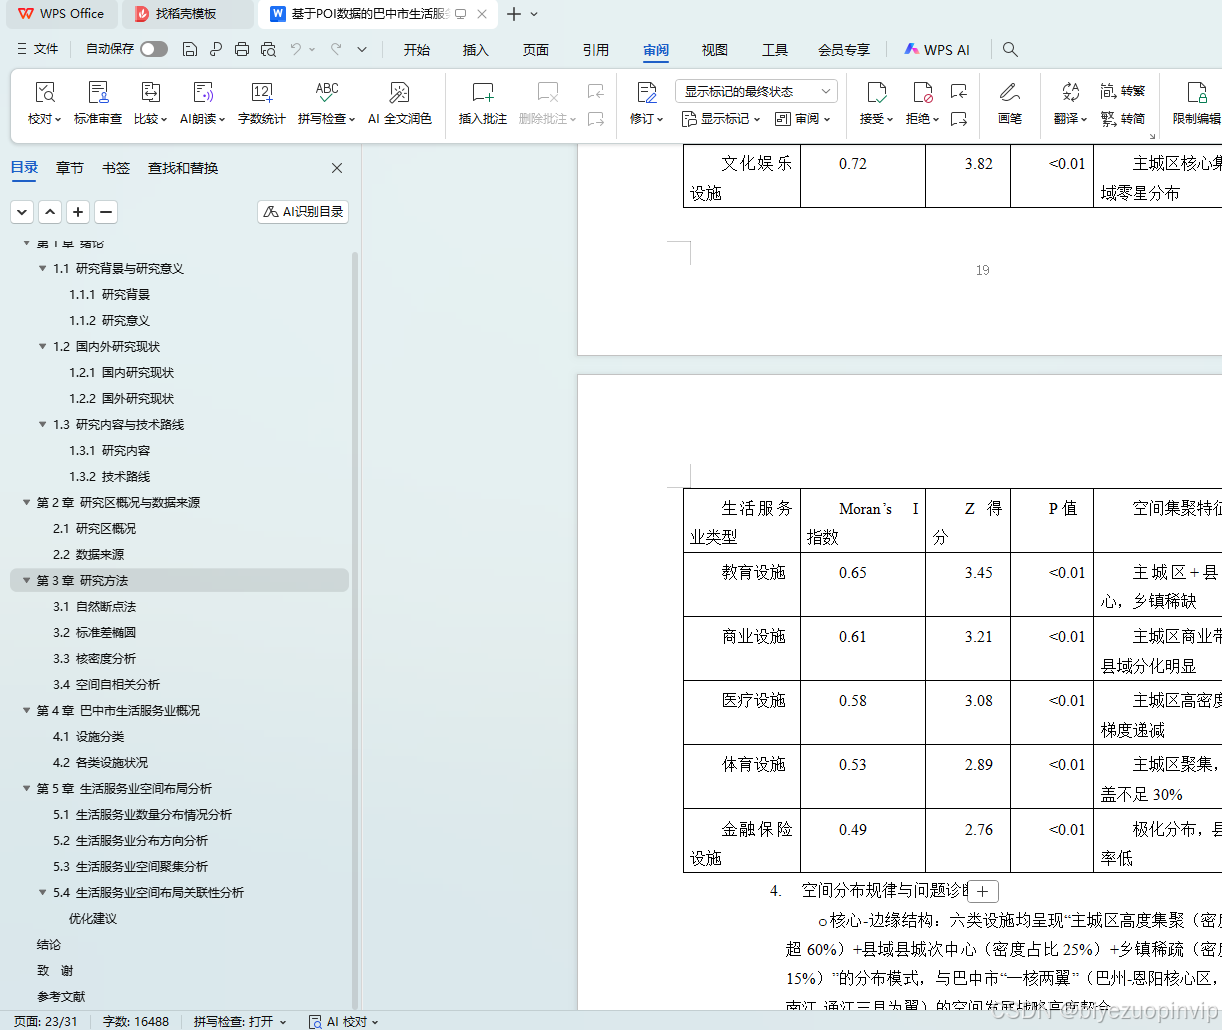Toggle the 自动保存 auto-save switch
Image resolution: width=1222 pixels, height=1030 pixels.
tap(154, 49)
